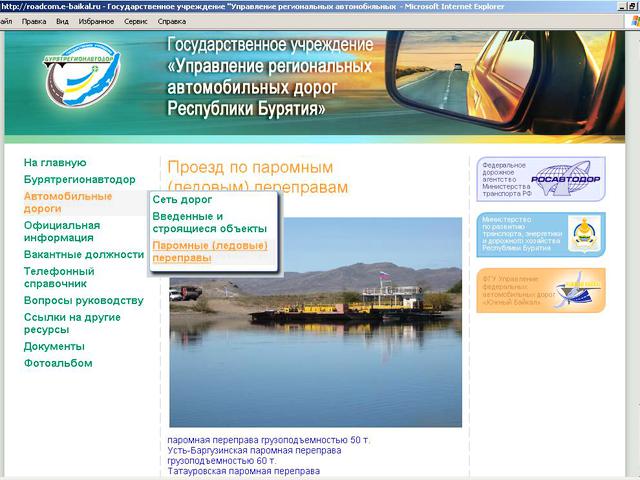Screen dimensions: 640x480
Task: Click the text Усть-Баргузинская паромная переправа
Action: 254,451
